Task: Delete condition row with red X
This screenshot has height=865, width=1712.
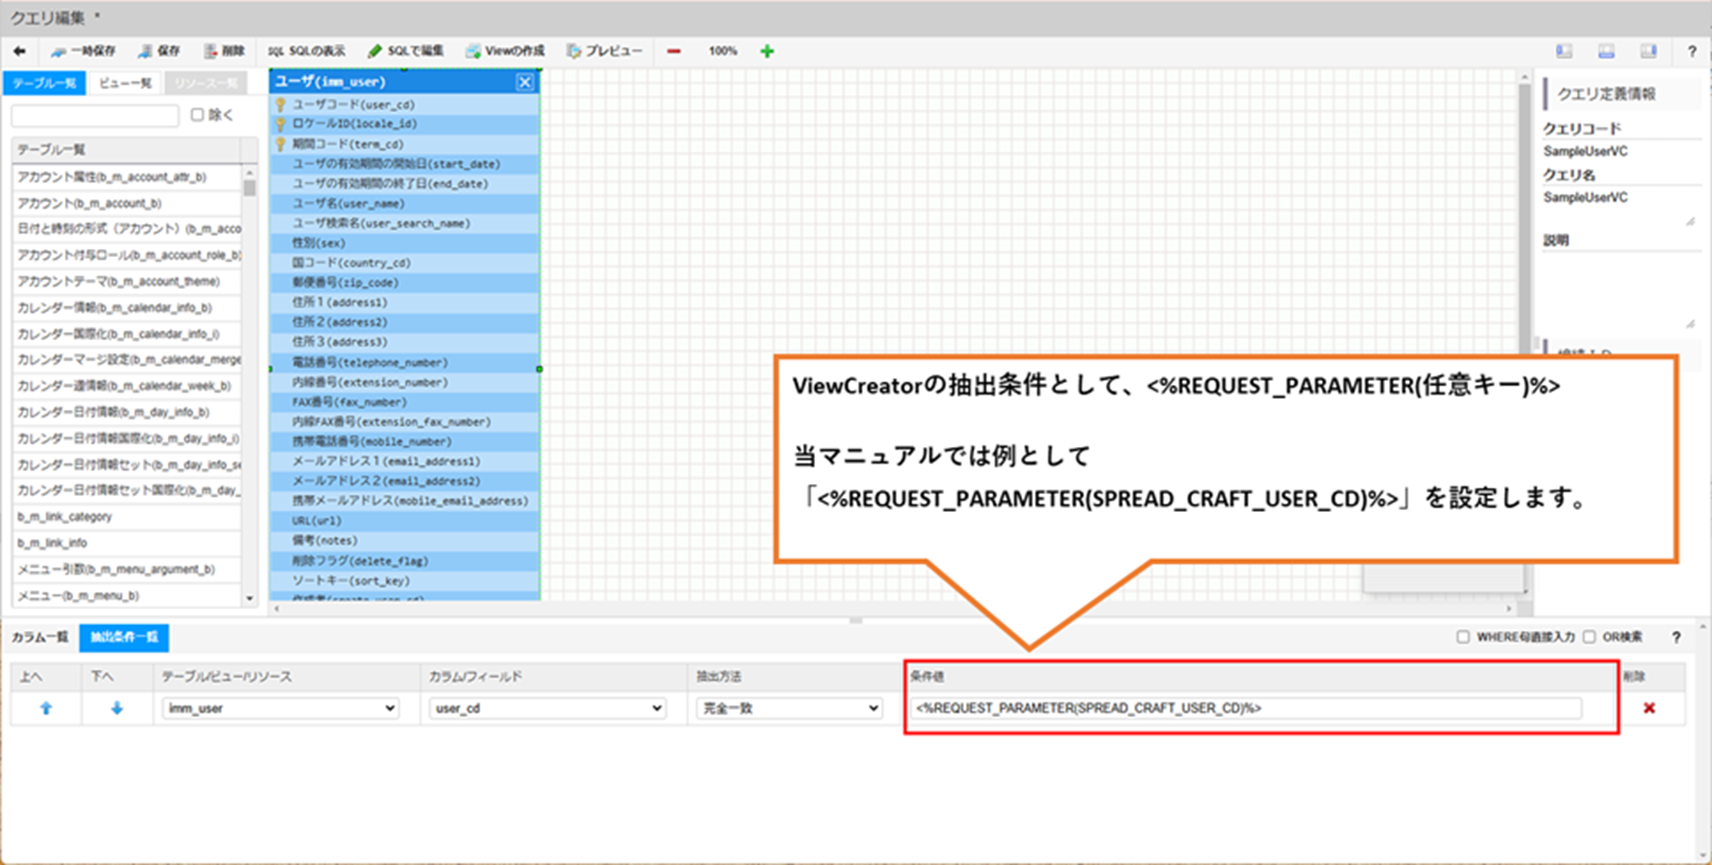Action: tap(1649, 708)
